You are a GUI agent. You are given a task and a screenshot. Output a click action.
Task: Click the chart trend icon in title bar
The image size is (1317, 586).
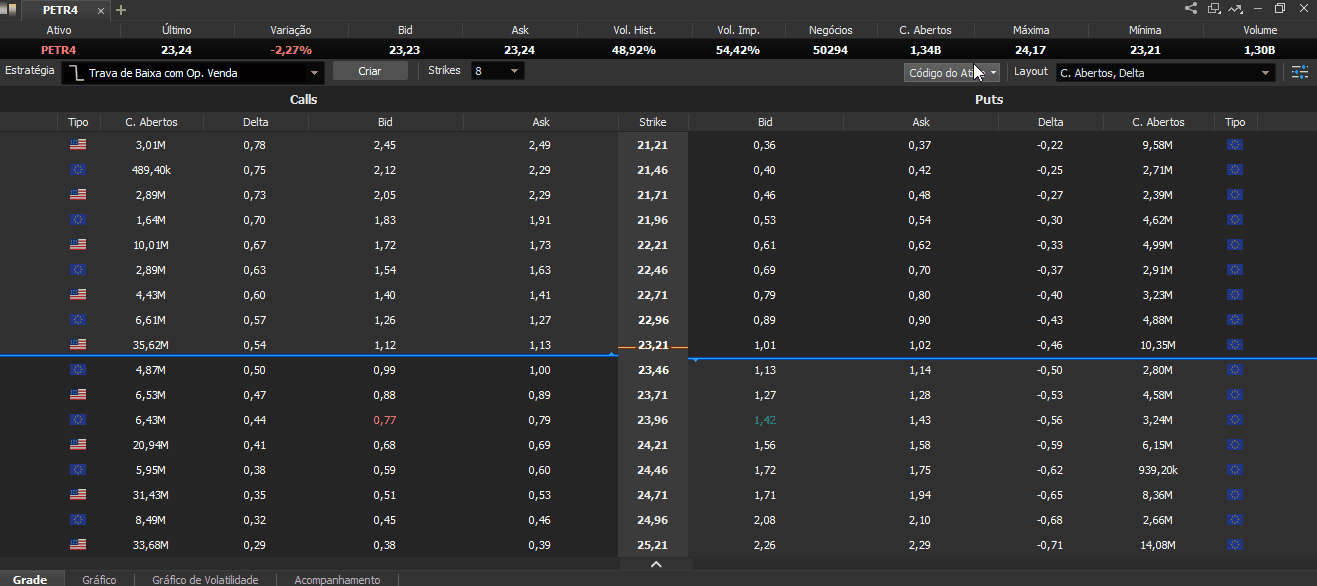[1235, 9]
